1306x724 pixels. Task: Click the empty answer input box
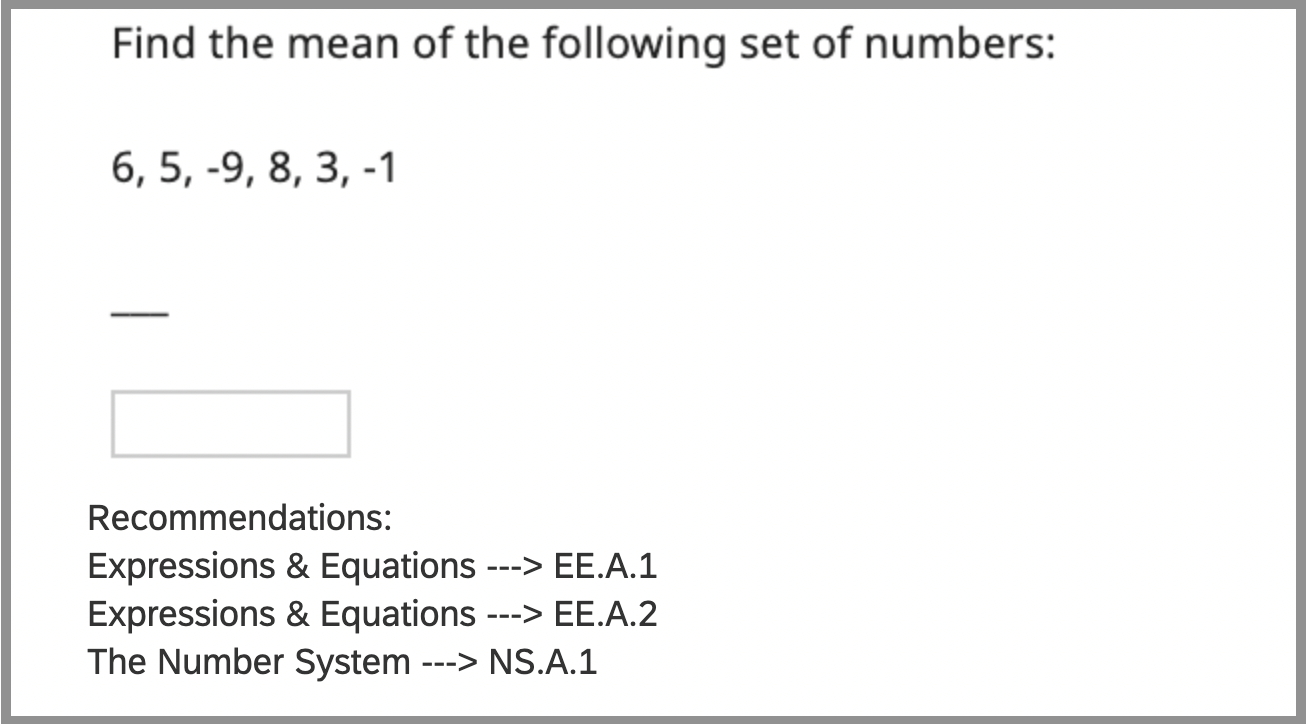pyautogui.click(x=230, y=424)
